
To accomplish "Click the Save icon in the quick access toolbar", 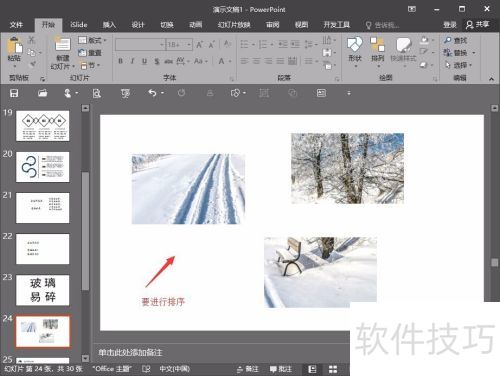I will pyautogui.click(x=14, y=93).
